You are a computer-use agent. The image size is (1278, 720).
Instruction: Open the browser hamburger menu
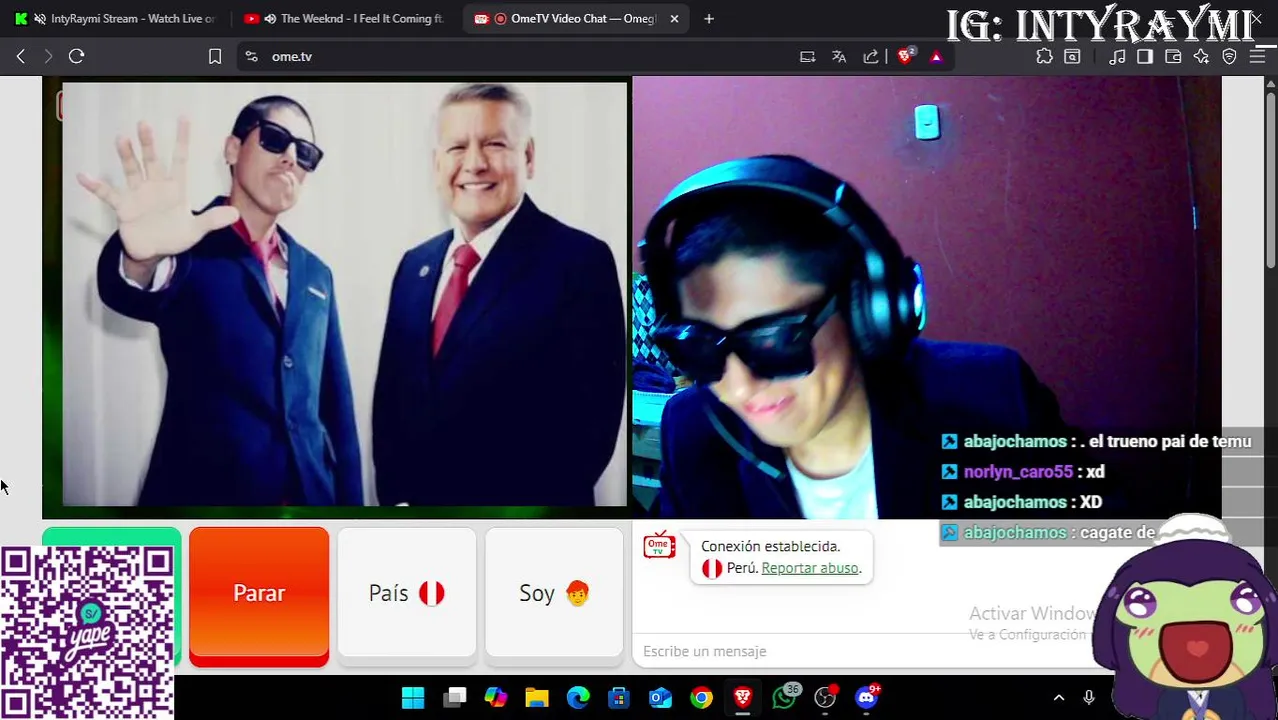pos(1257,57)
